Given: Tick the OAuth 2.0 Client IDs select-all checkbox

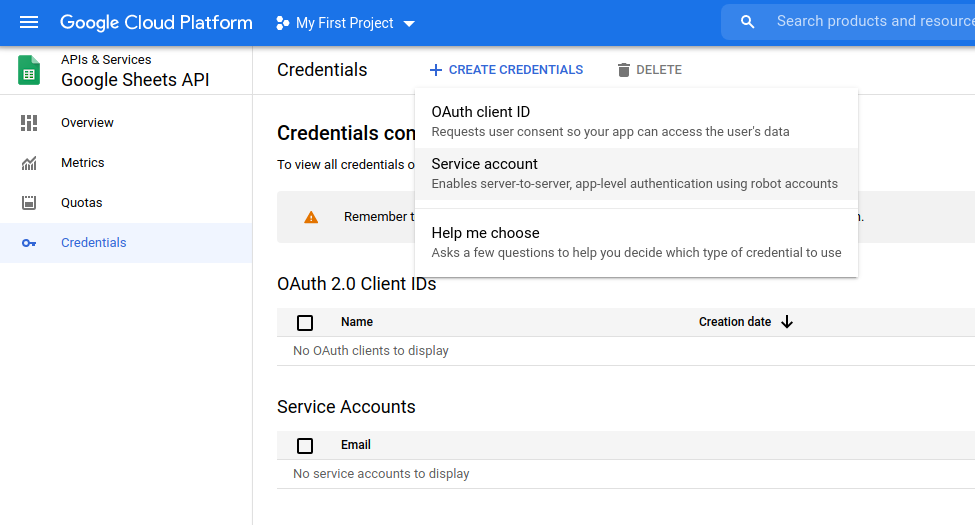Looking at the screenshot, I should (305, 322).
